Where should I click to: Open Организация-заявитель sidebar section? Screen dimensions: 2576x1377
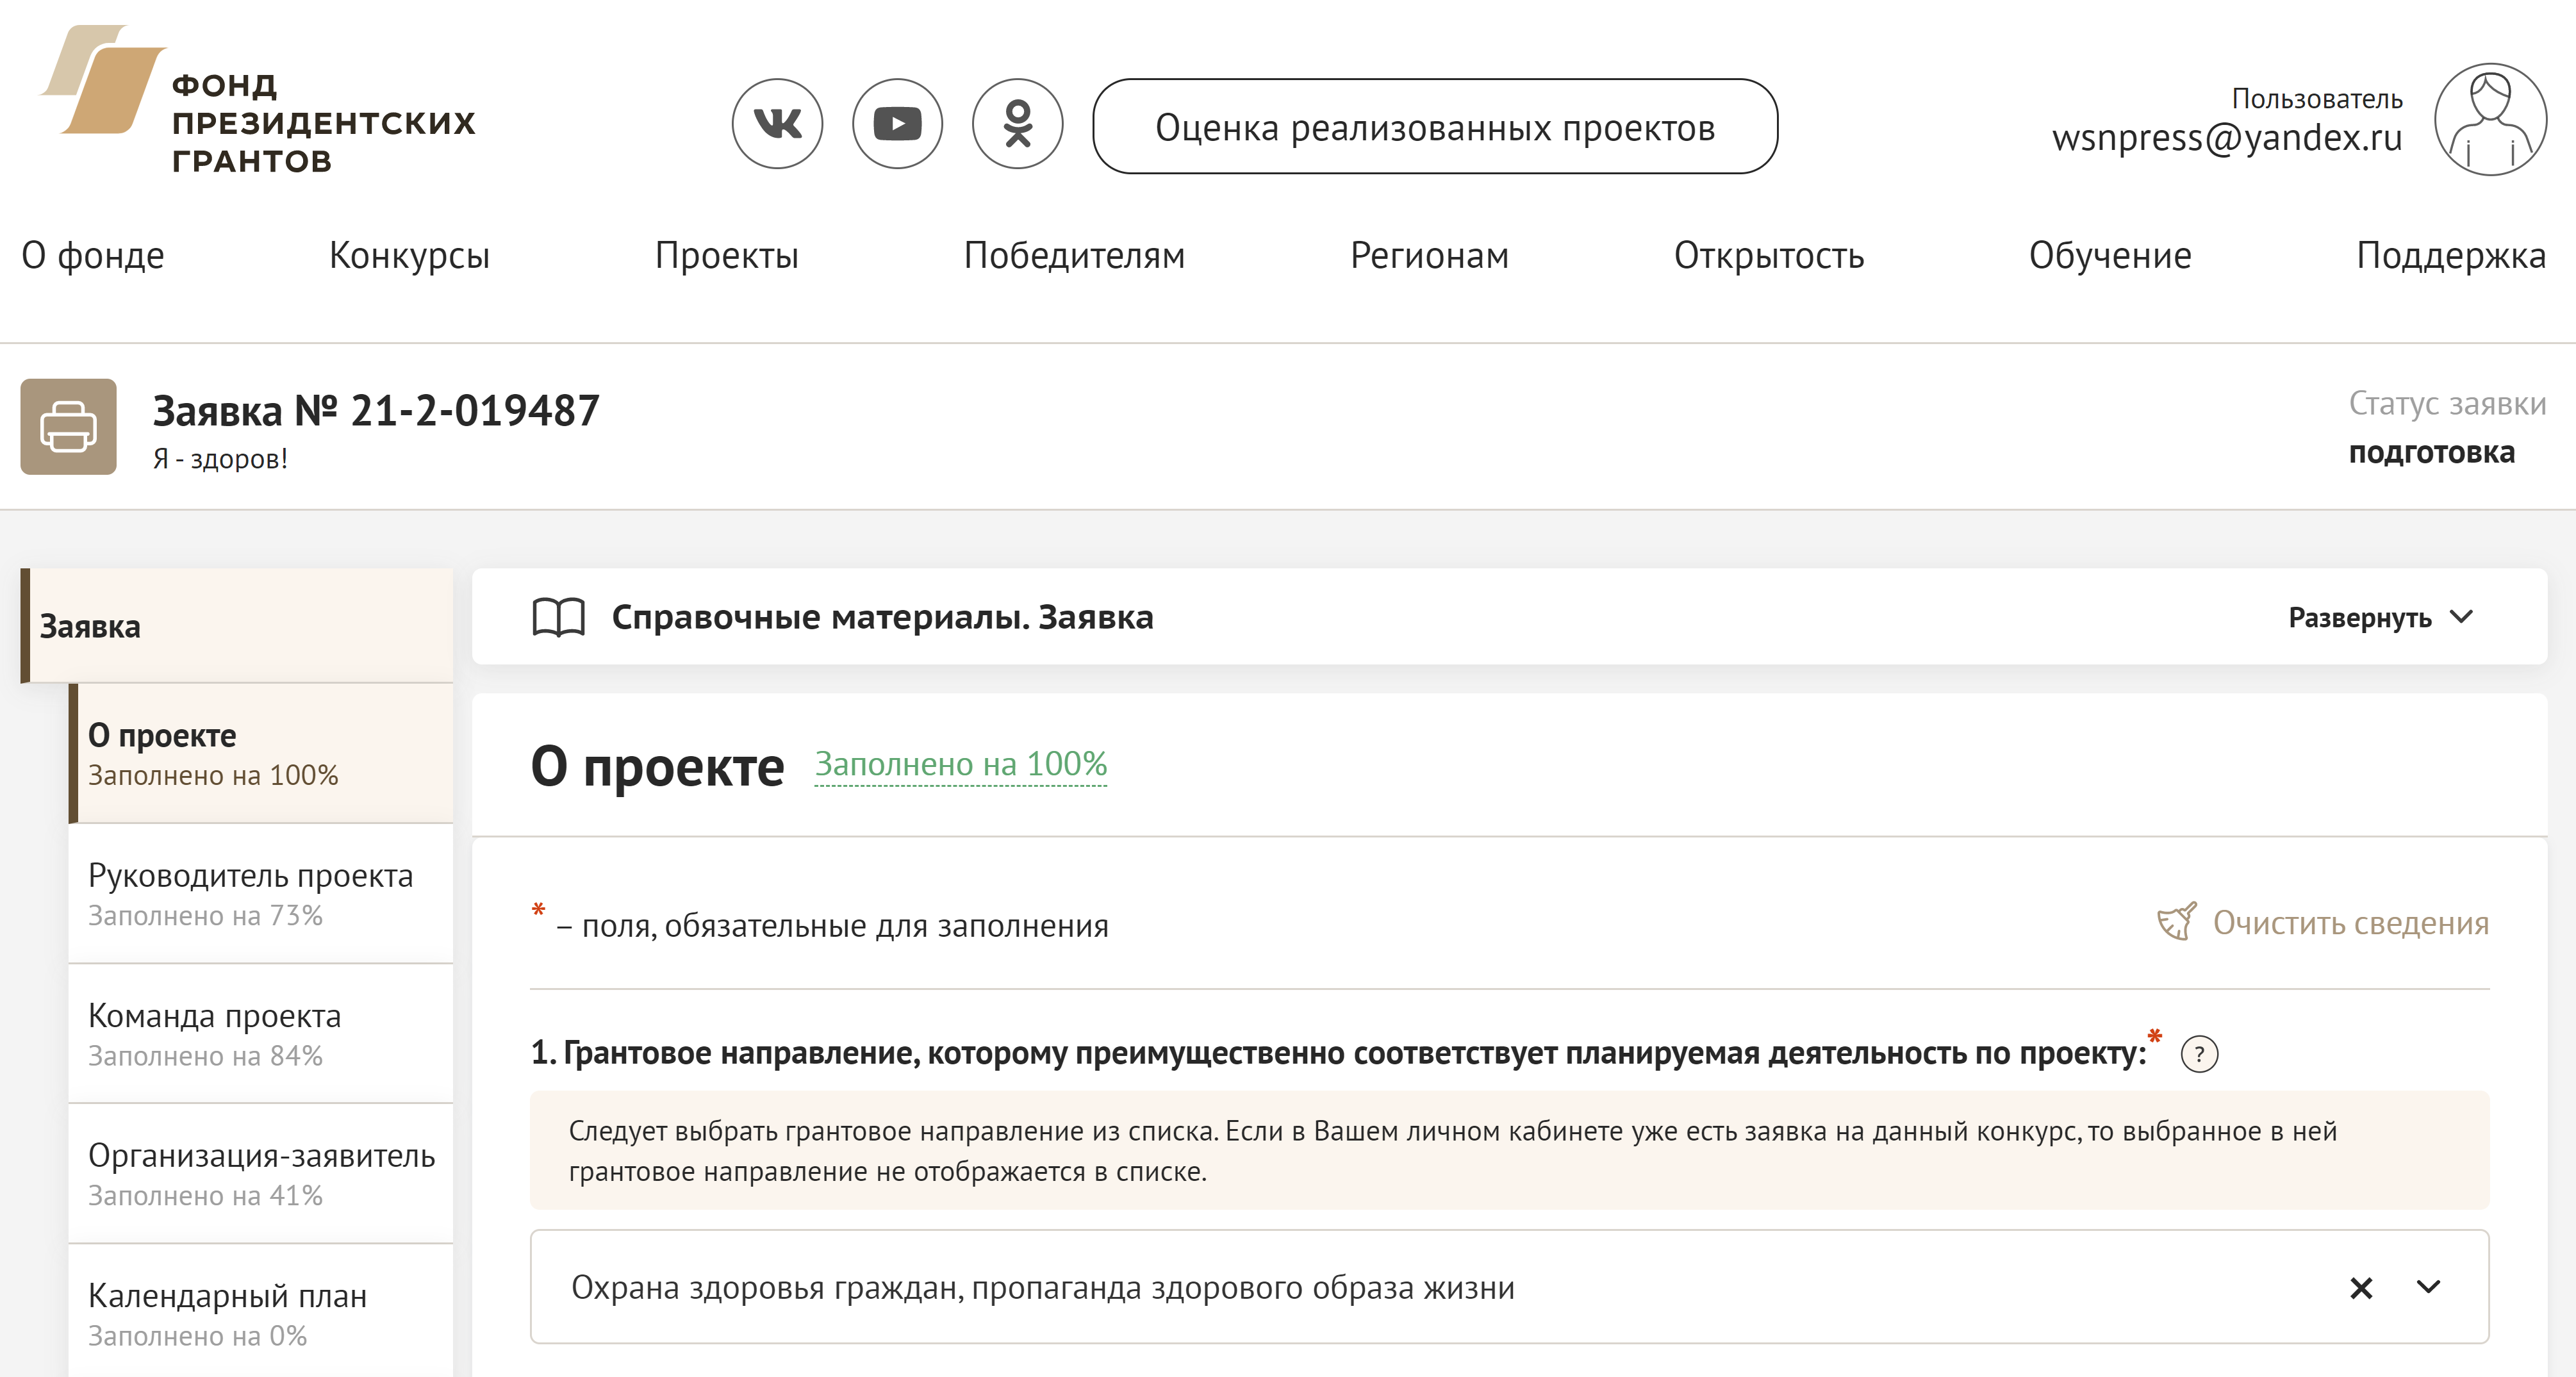pos(261,1174)
